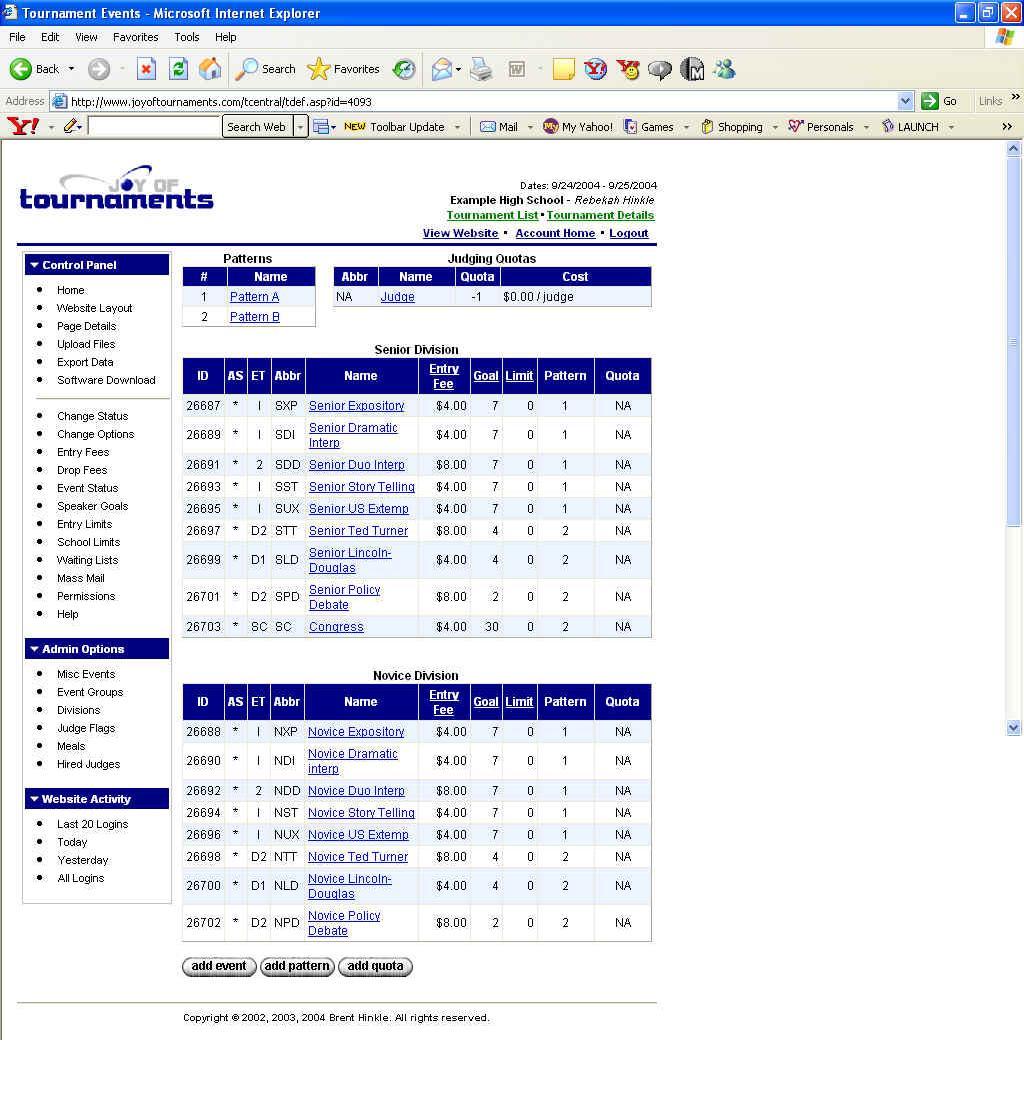Viewport: 1024px width, 1100px height.
Task: Click the 'add quota' button
Action: [x=375, y=966]
